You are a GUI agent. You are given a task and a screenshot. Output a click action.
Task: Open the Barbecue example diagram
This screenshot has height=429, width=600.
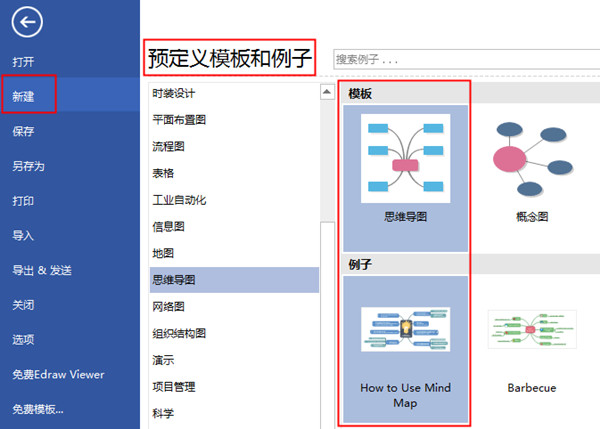(531, 330)
